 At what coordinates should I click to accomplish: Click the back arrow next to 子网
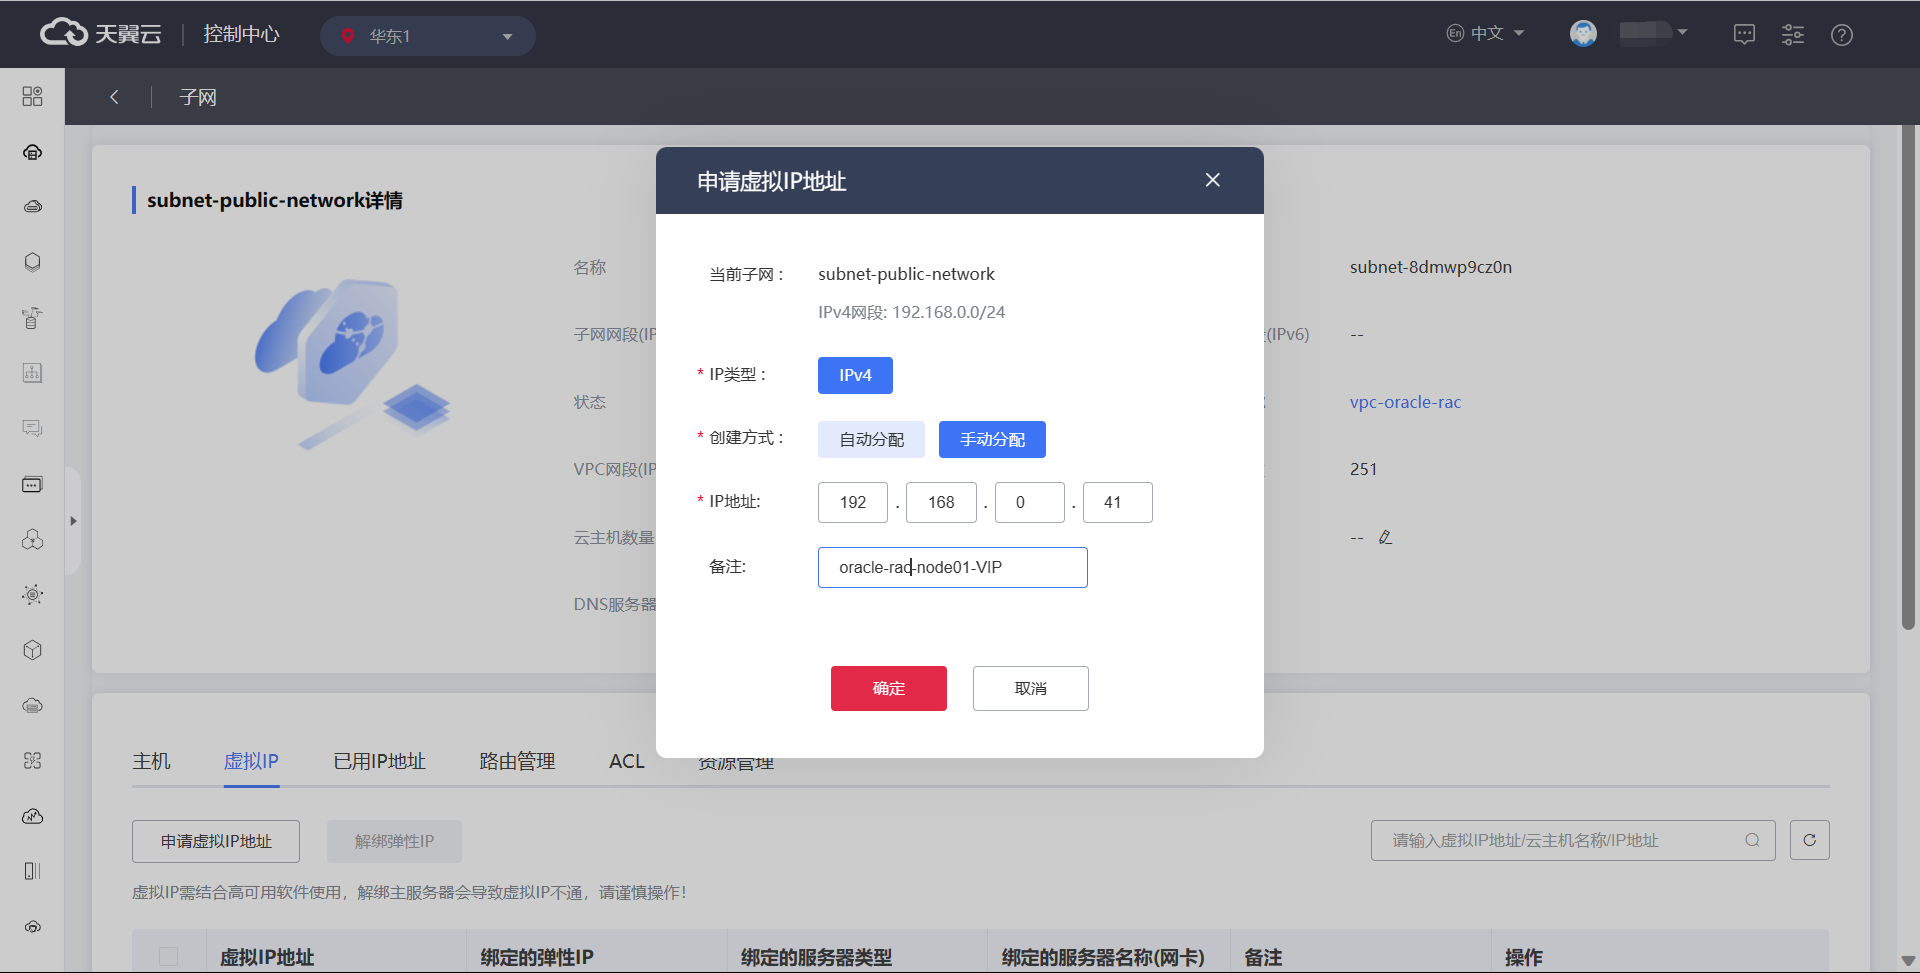click(114, 97)
